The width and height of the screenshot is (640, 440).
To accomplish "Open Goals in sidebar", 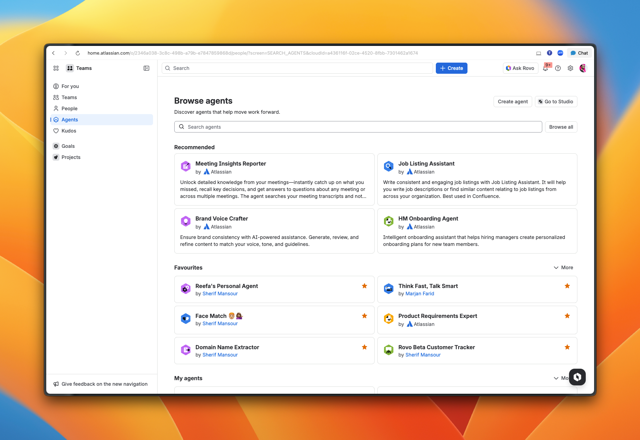I will point(101,146).
